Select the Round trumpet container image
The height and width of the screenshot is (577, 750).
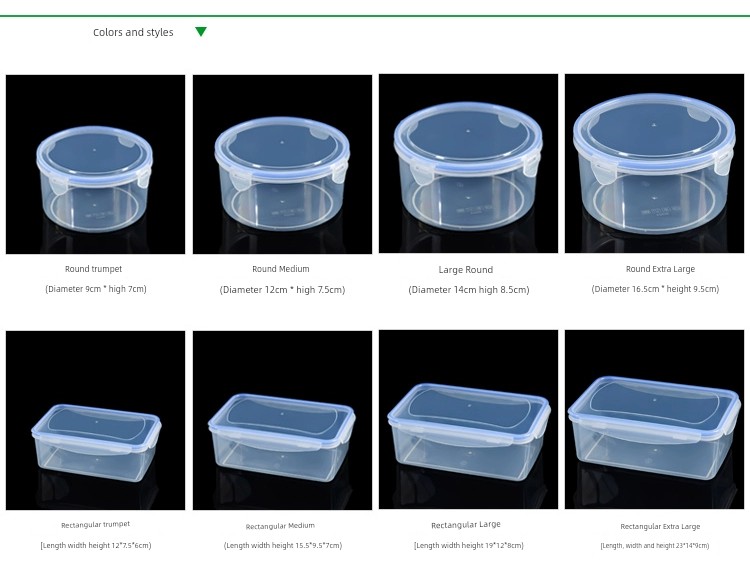[x=95, y=164]
